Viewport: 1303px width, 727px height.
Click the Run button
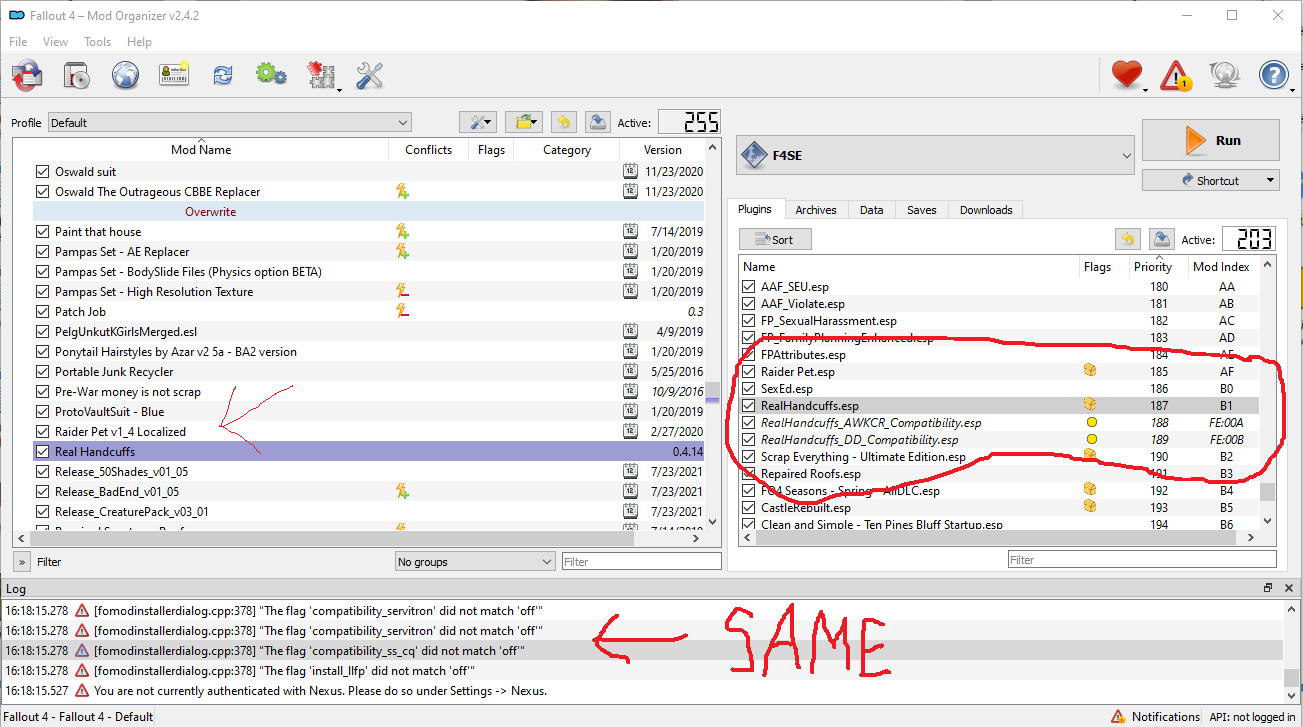click(x=1211, y=141)
